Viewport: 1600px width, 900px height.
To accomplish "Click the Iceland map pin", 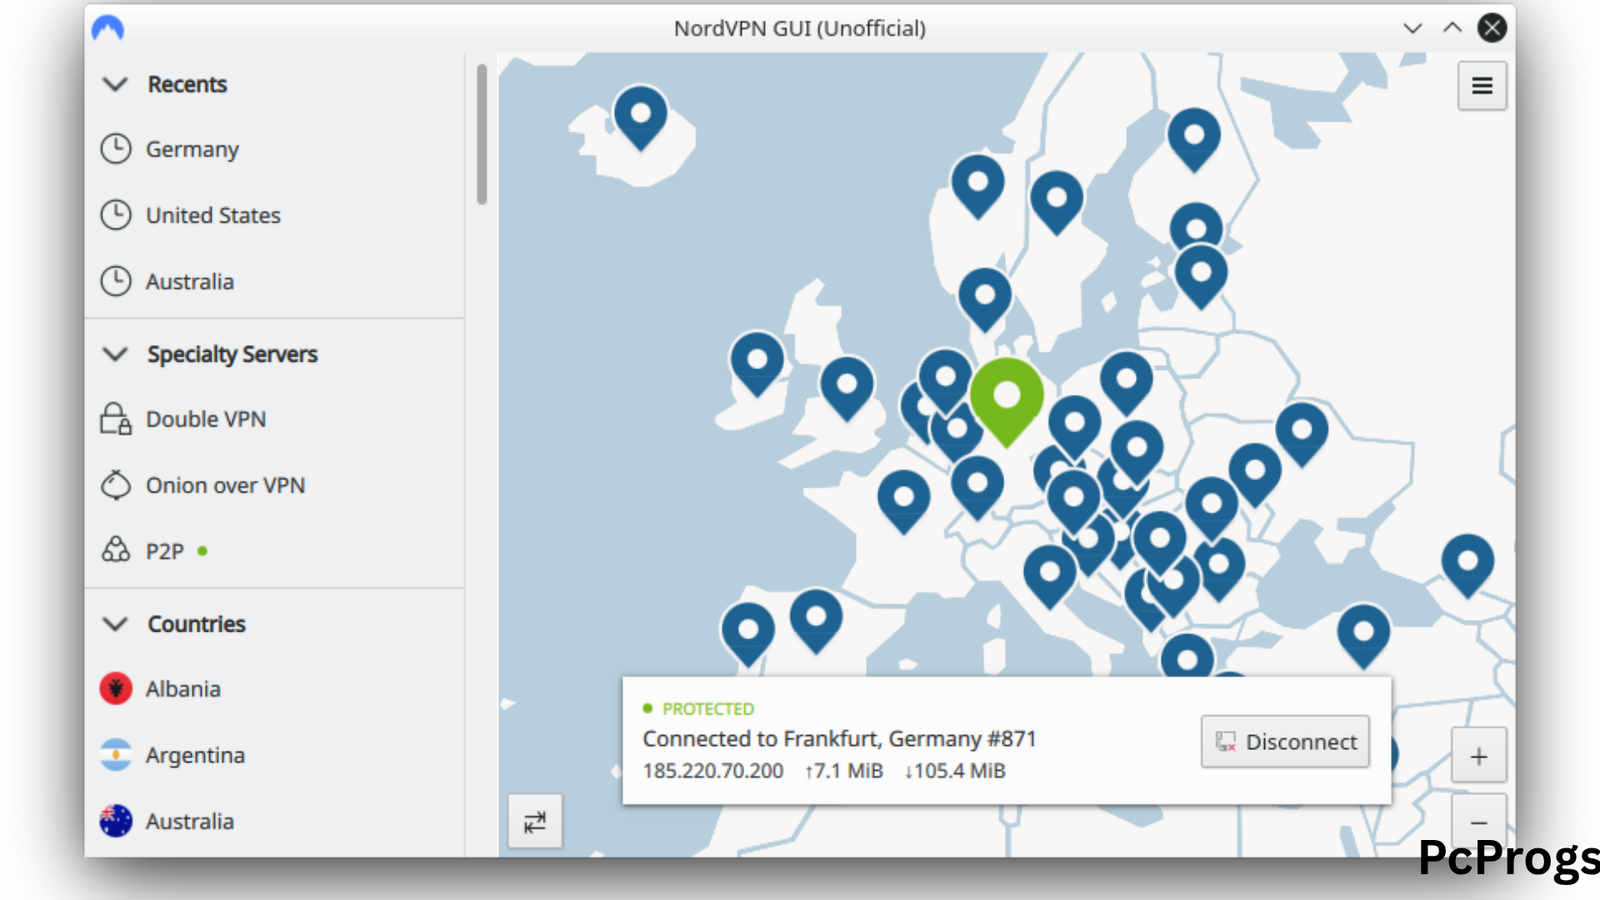I will click(x=641, y=117).
